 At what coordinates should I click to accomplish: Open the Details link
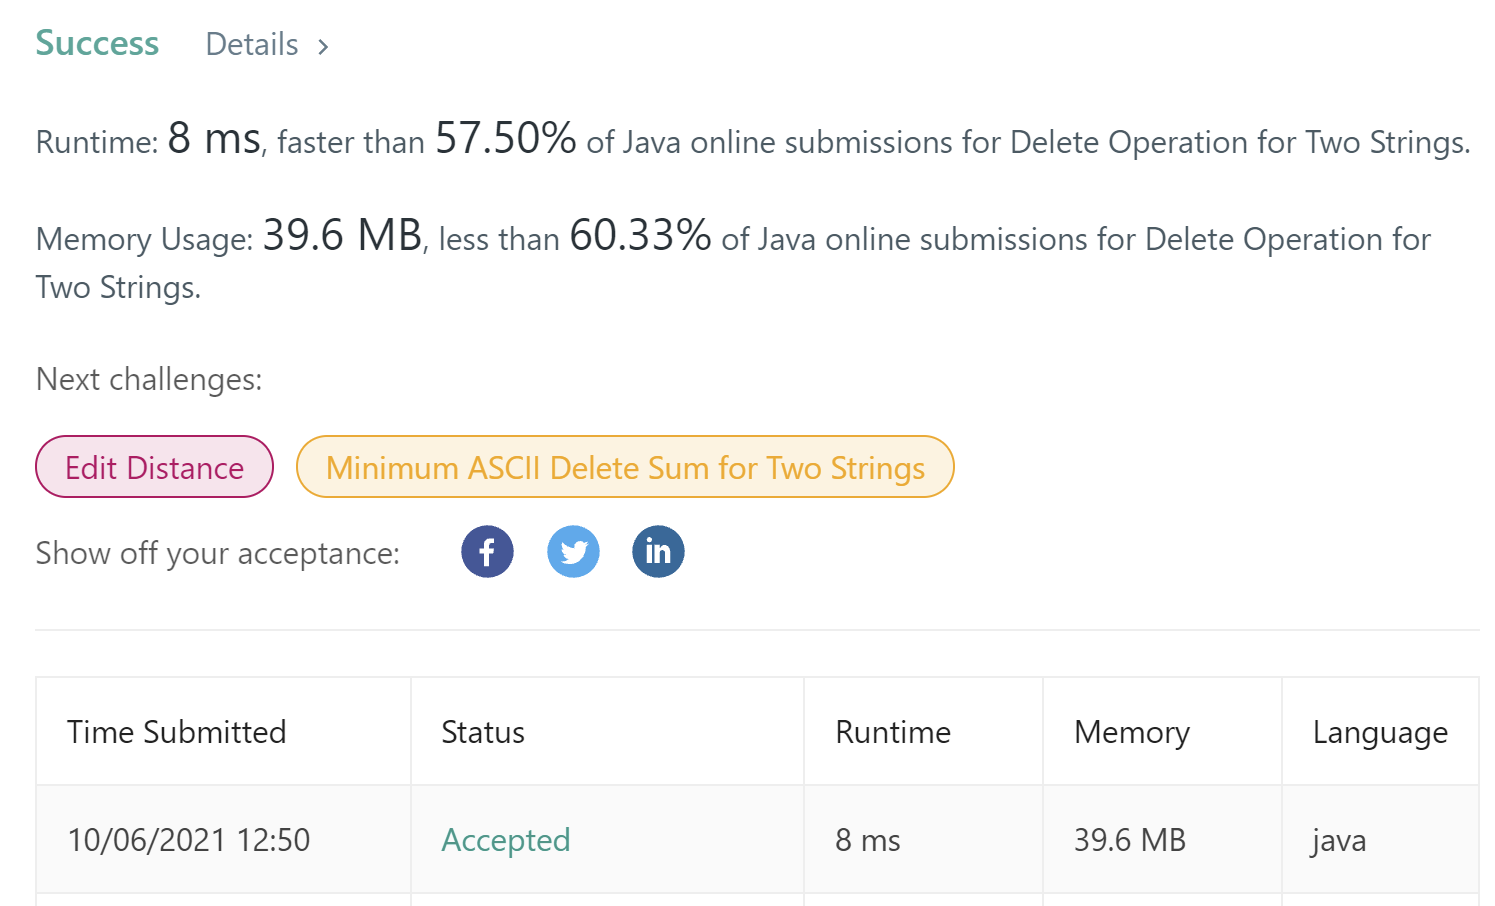coord(252,45)
